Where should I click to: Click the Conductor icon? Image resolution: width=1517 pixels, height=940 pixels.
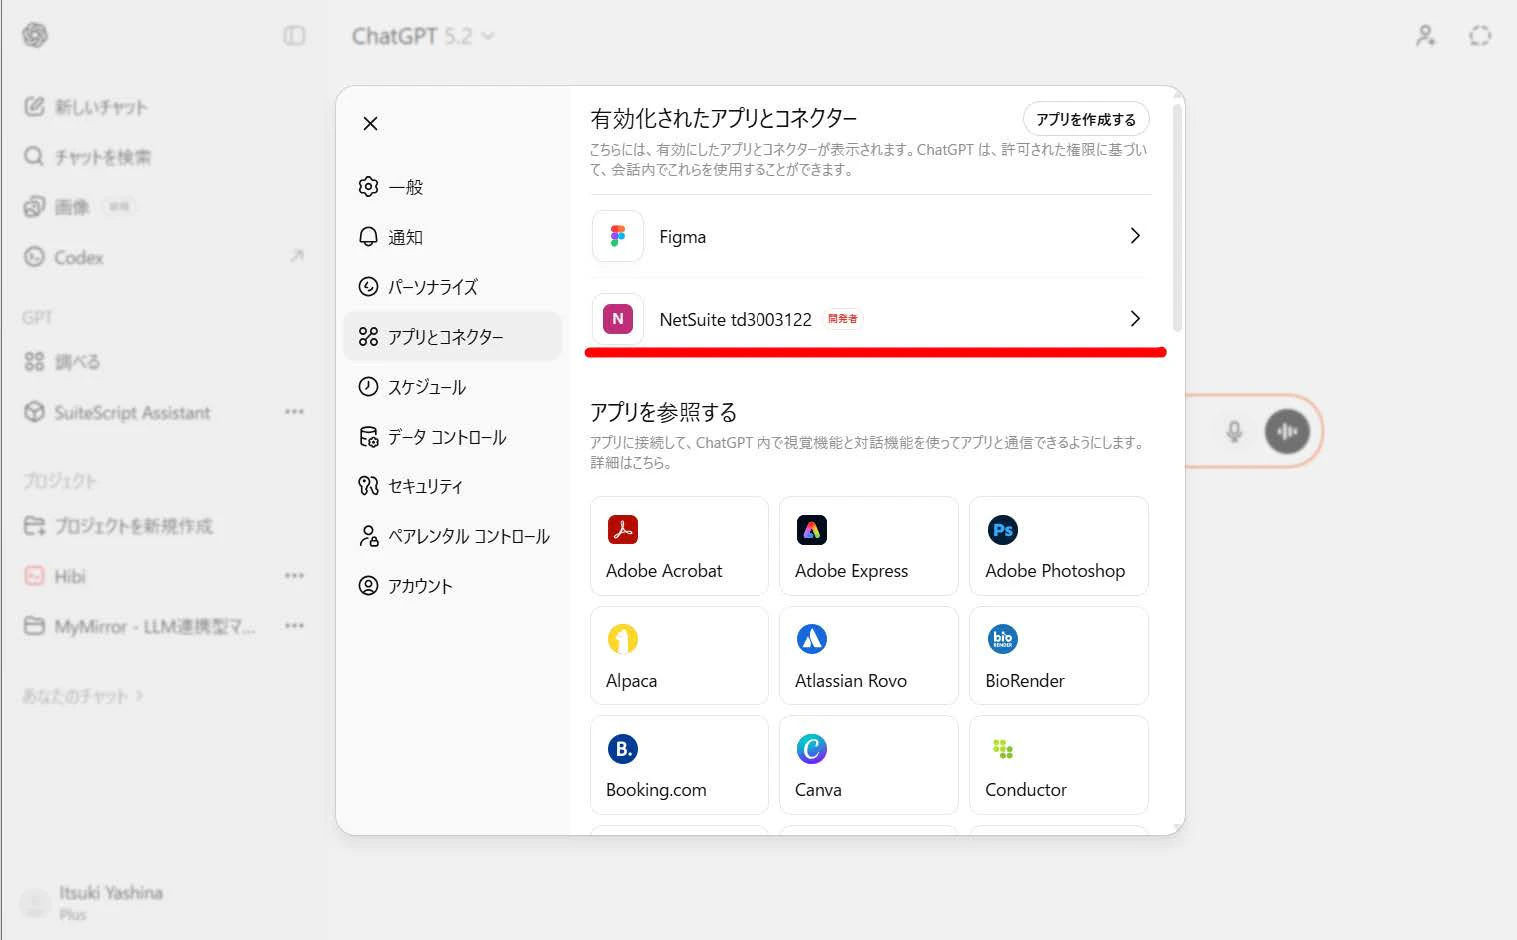point(1002,749)
